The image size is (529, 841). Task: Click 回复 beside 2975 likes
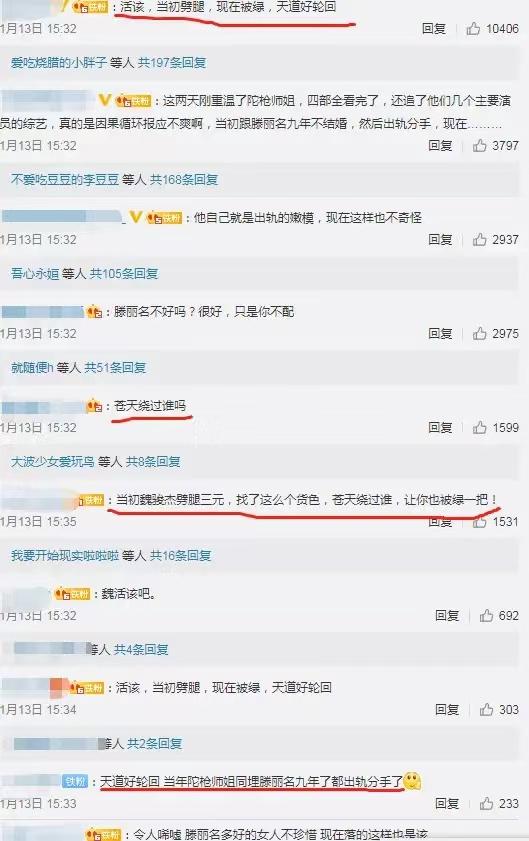[x=440, y=334]
